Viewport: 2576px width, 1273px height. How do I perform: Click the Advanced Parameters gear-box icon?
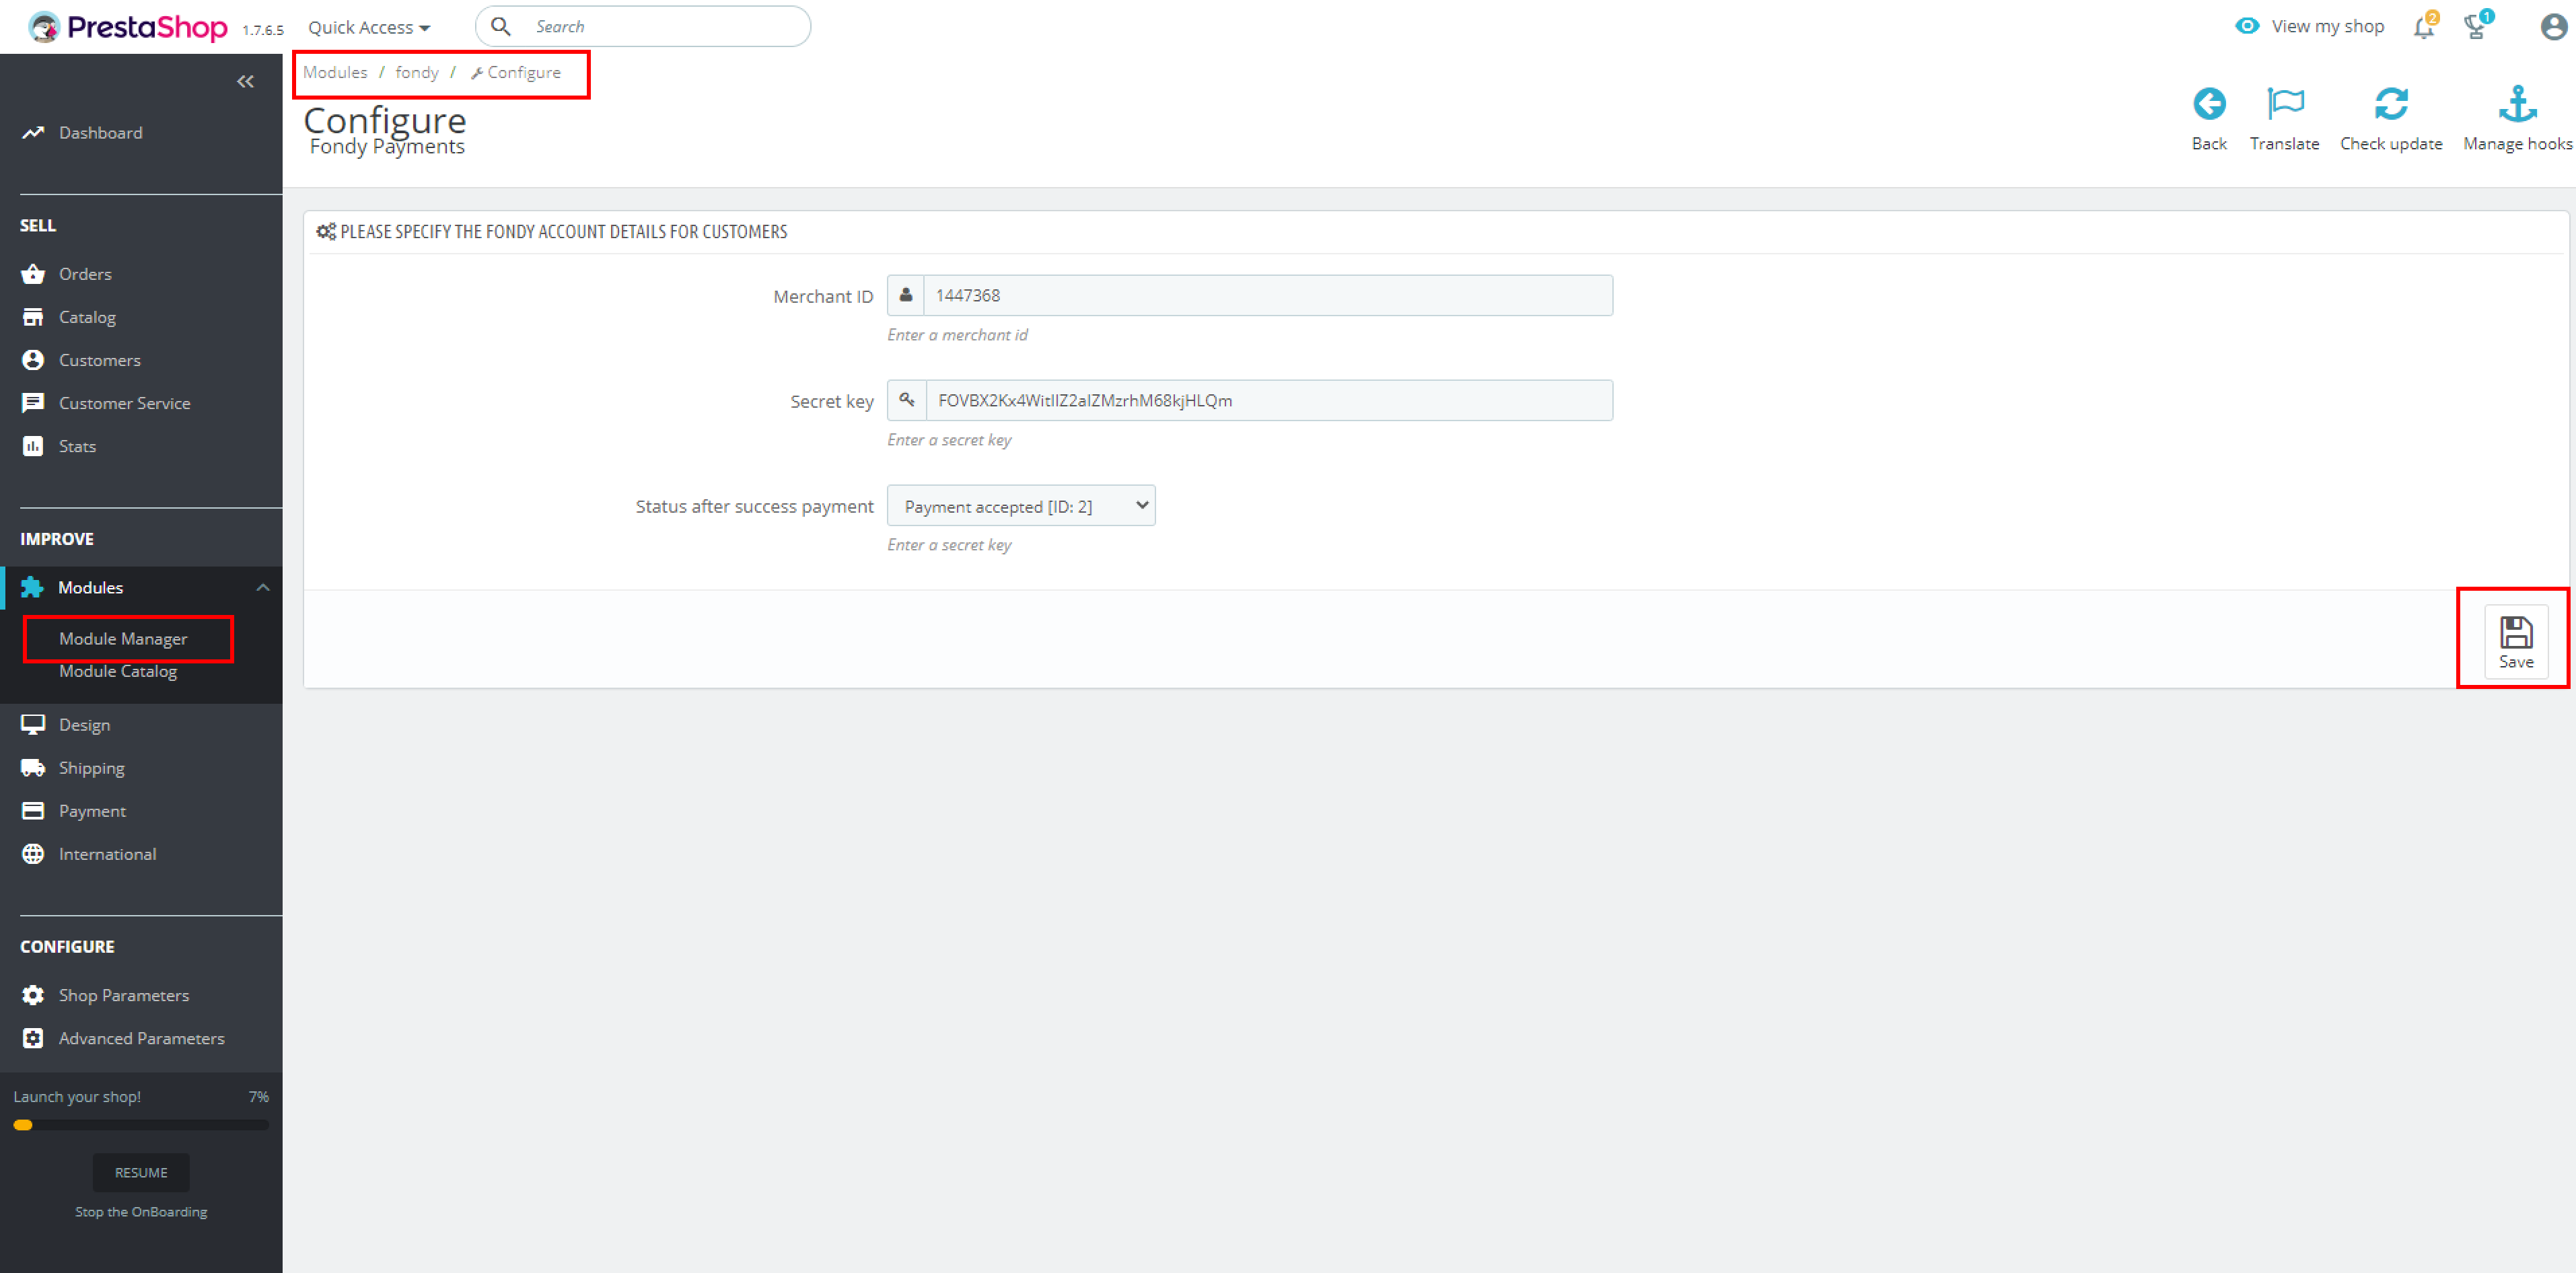[x=33, y=1038]
